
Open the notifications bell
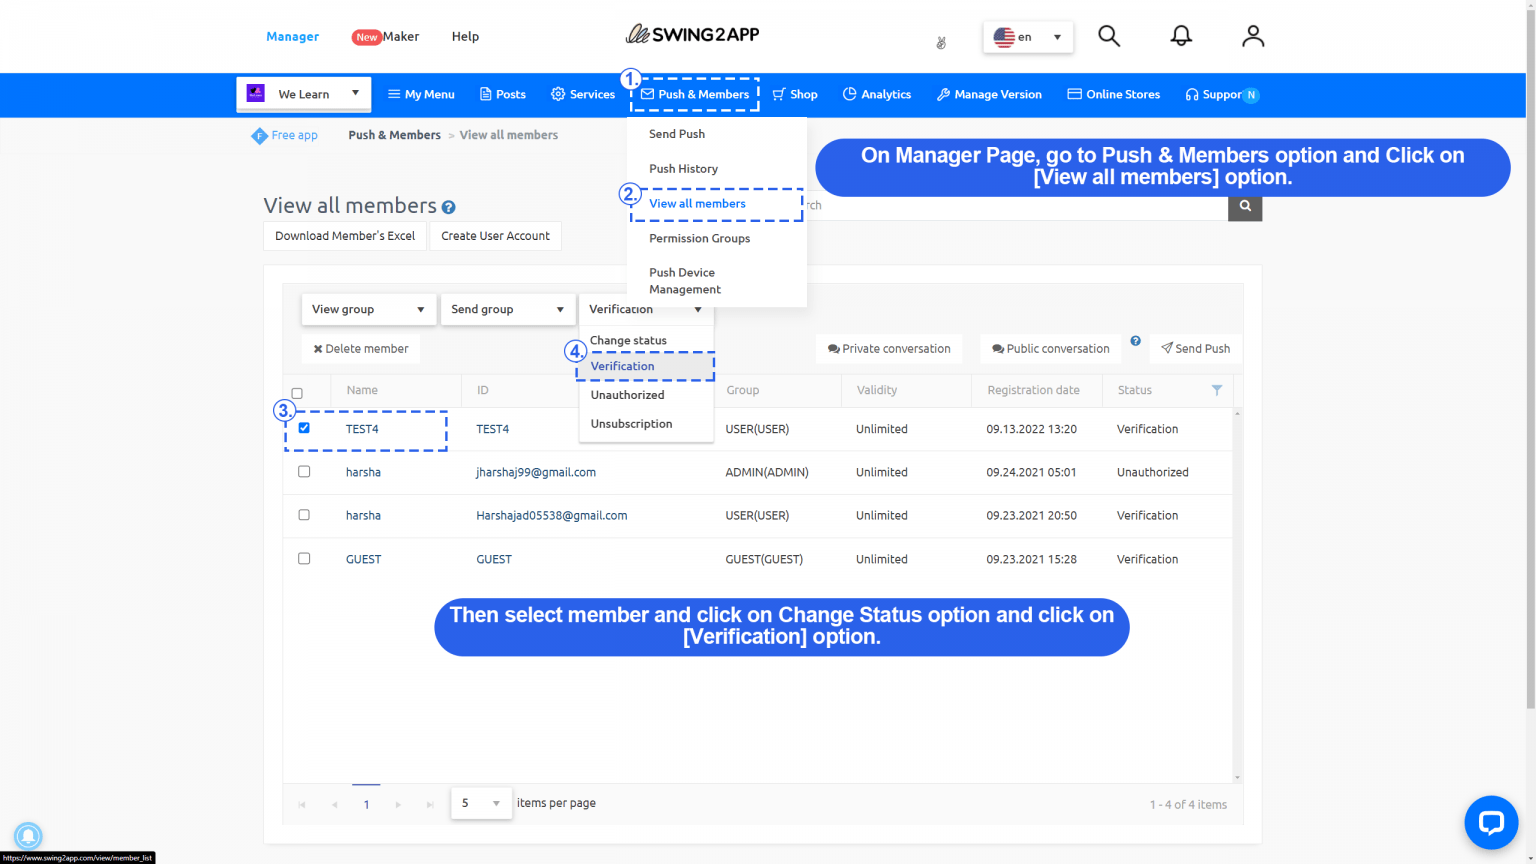click(1181, 36)
